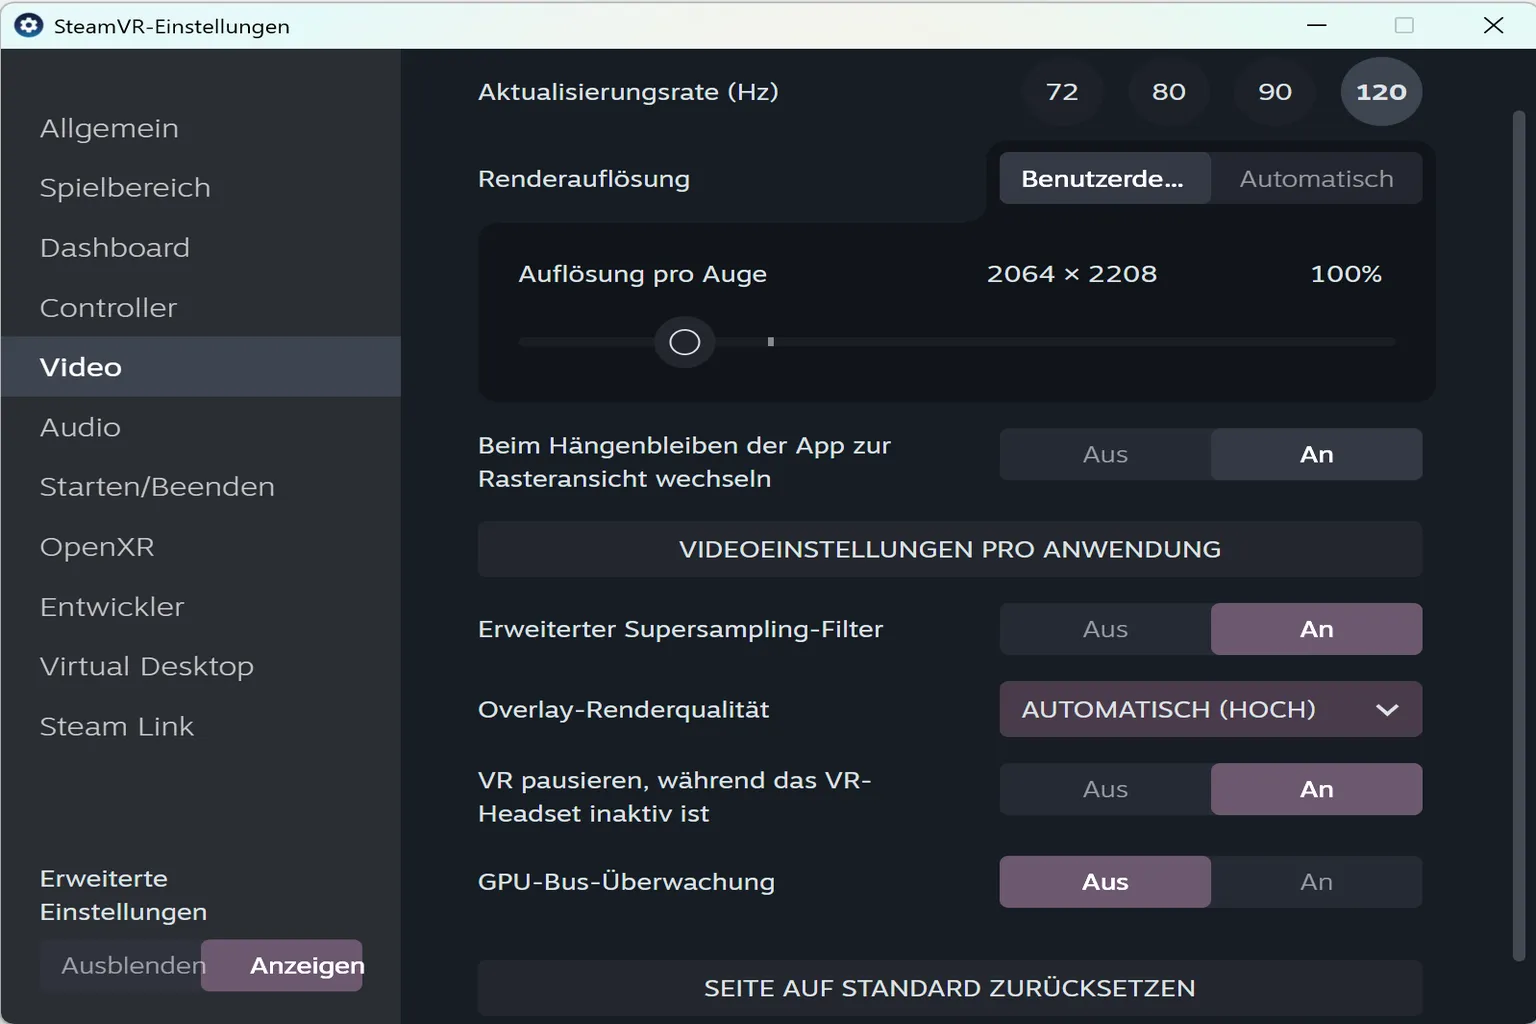This screenshot has width=1536, height=1024.
Task: Set refresh rate to 80 Hz
Action: pos(1168,92)
